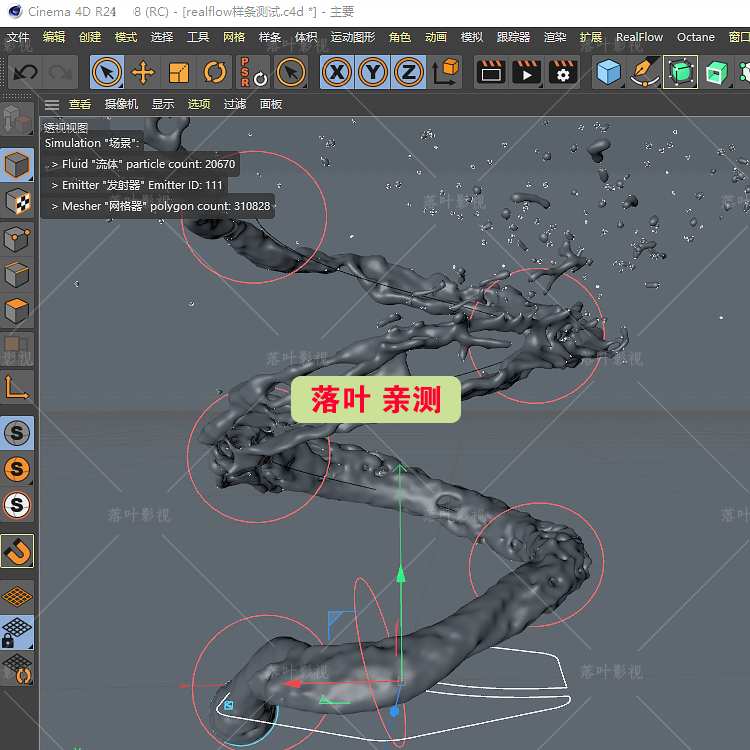750x750 pixels.
Task: Click the Subdivision Surface generator icon
Action: click(681, 72)
